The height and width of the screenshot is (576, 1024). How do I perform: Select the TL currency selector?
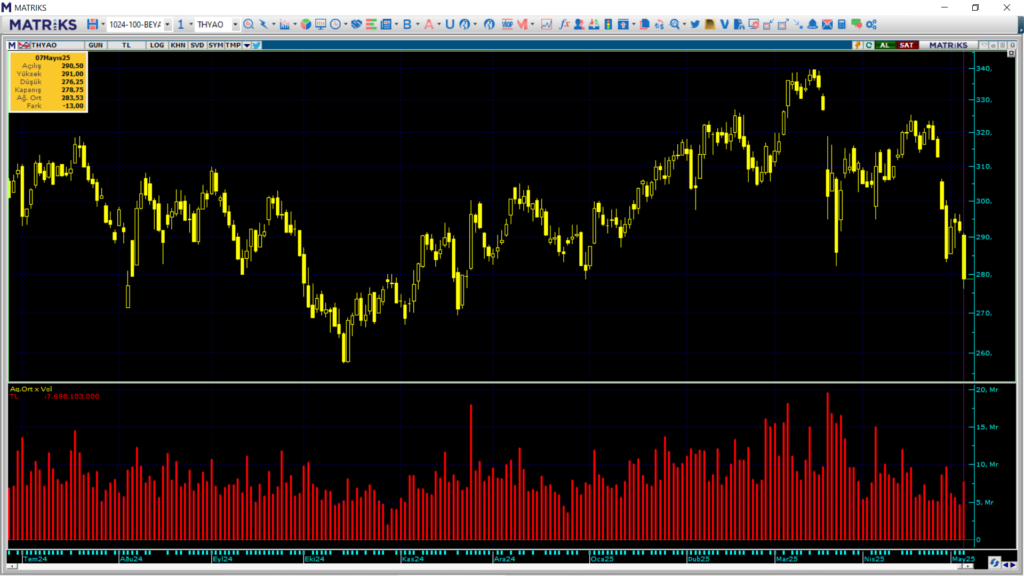[x=127, y=45]
